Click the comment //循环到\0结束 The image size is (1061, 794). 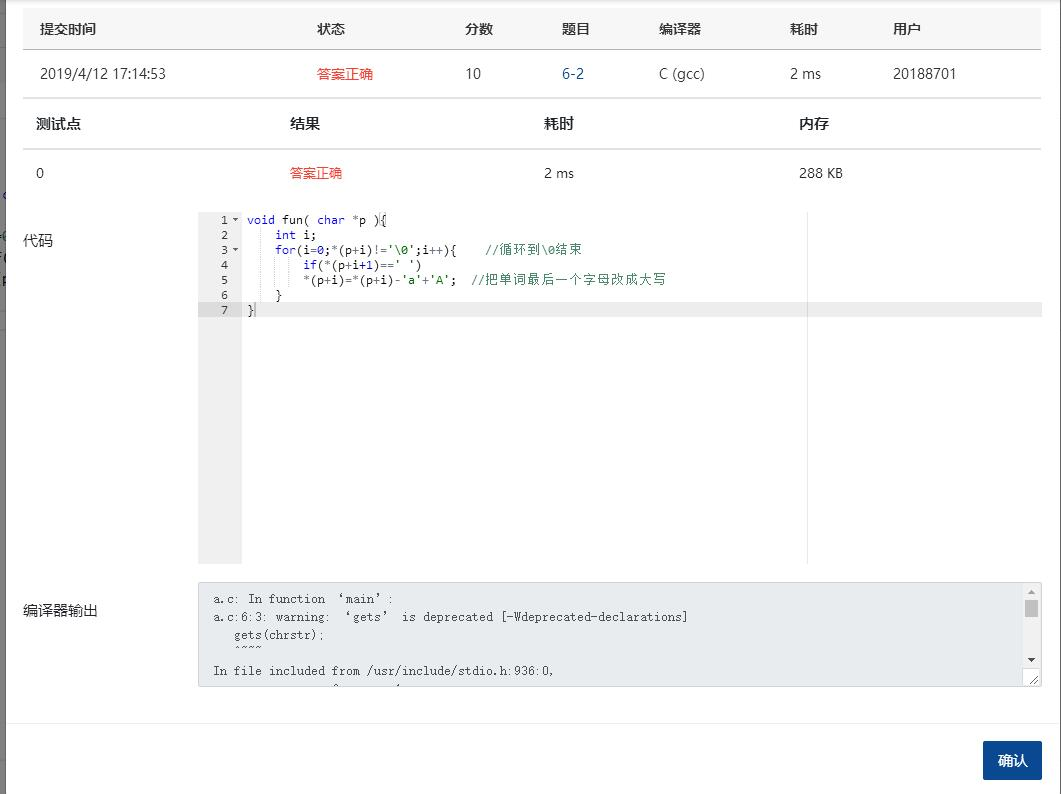(x=533, y=250)
